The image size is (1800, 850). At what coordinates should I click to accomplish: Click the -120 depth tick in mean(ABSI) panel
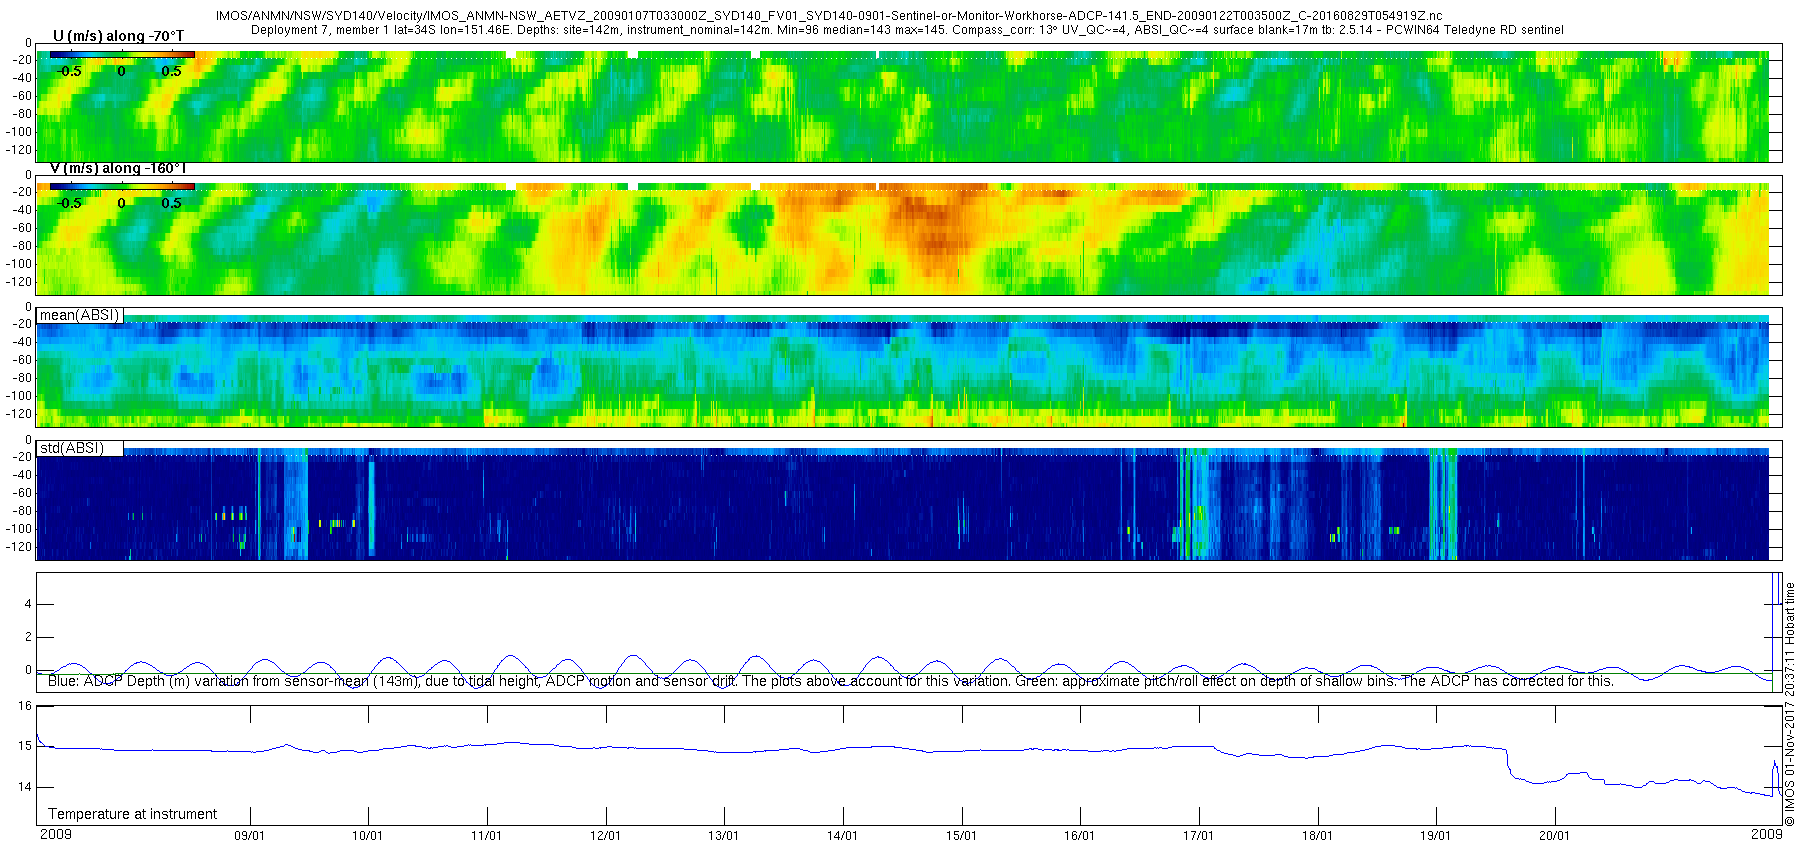click(x=19, y=414)
